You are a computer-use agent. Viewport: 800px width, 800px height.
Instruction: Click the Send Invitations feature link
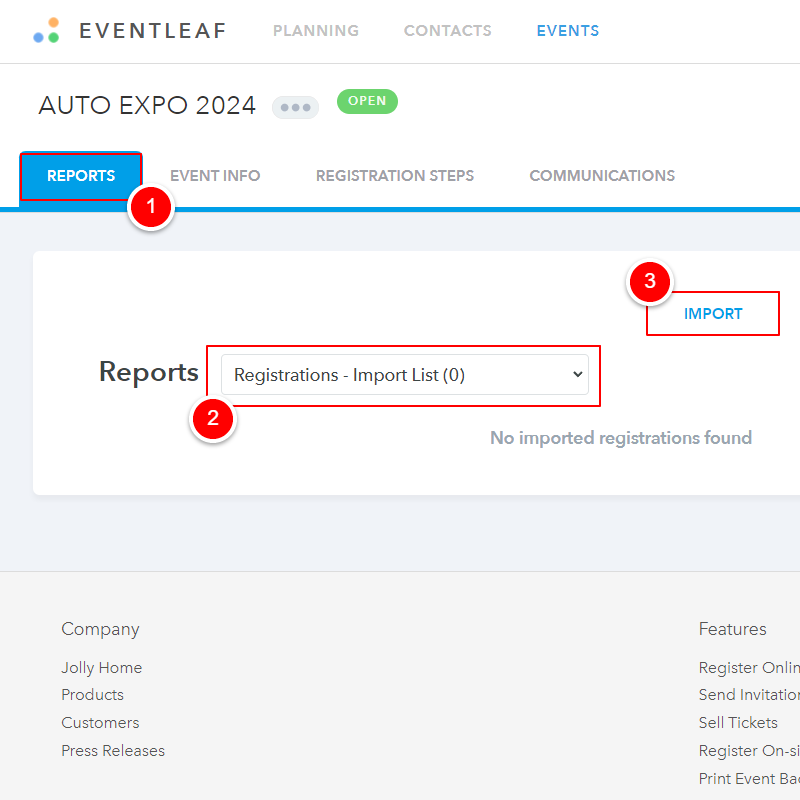[748, 695]
